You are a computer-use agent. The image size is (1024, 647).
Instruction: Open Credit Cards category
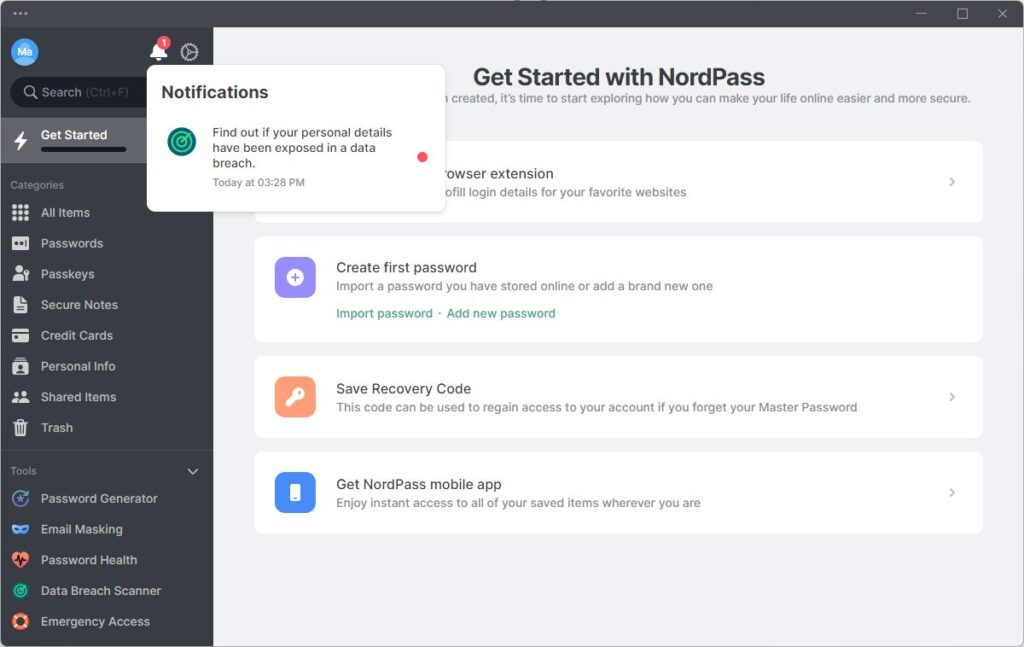tap(76, 335)
